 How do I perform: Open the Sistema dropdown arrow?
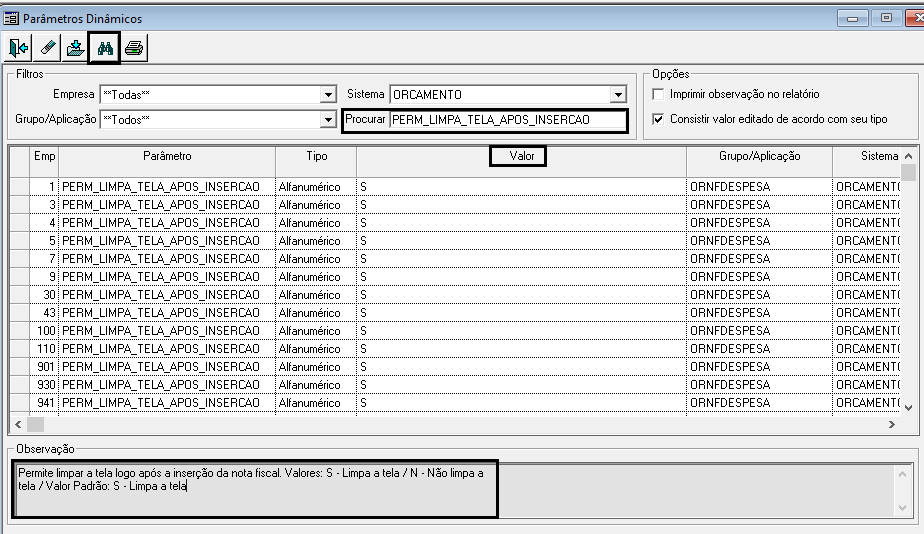(x=618, y=94)
